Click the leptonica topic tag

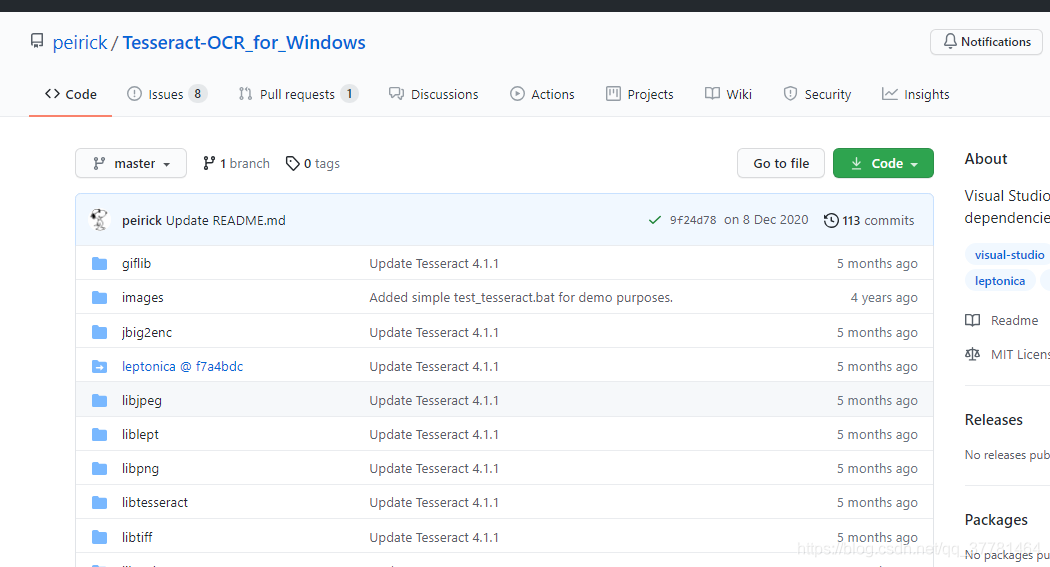pos(1000,281)
